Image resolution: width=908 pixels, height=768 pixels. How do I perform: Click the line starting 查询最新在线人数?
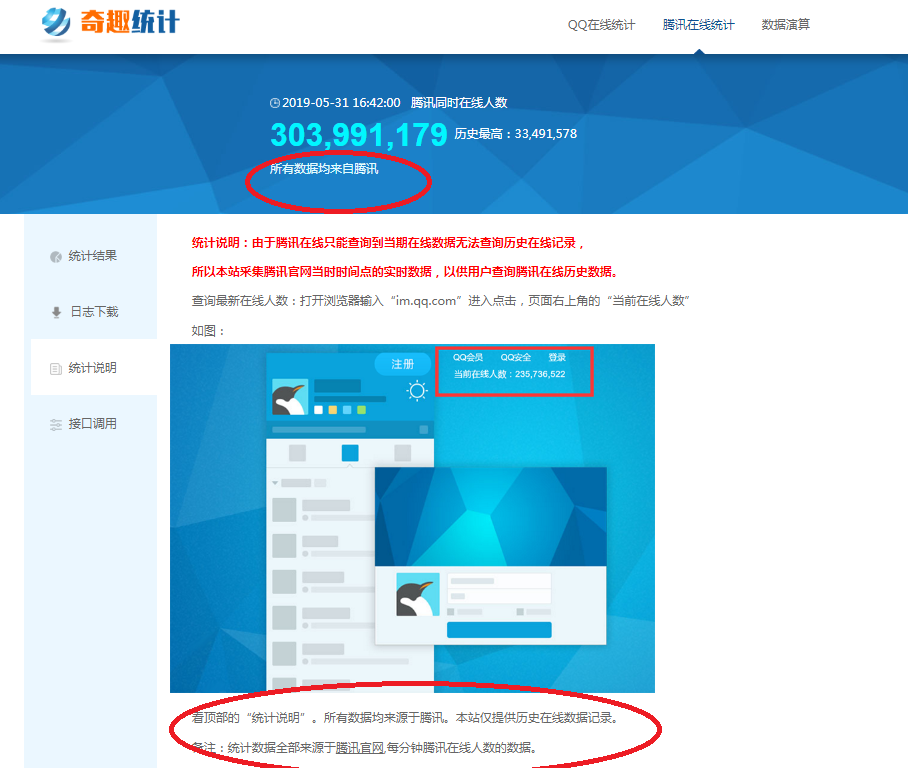440,301
